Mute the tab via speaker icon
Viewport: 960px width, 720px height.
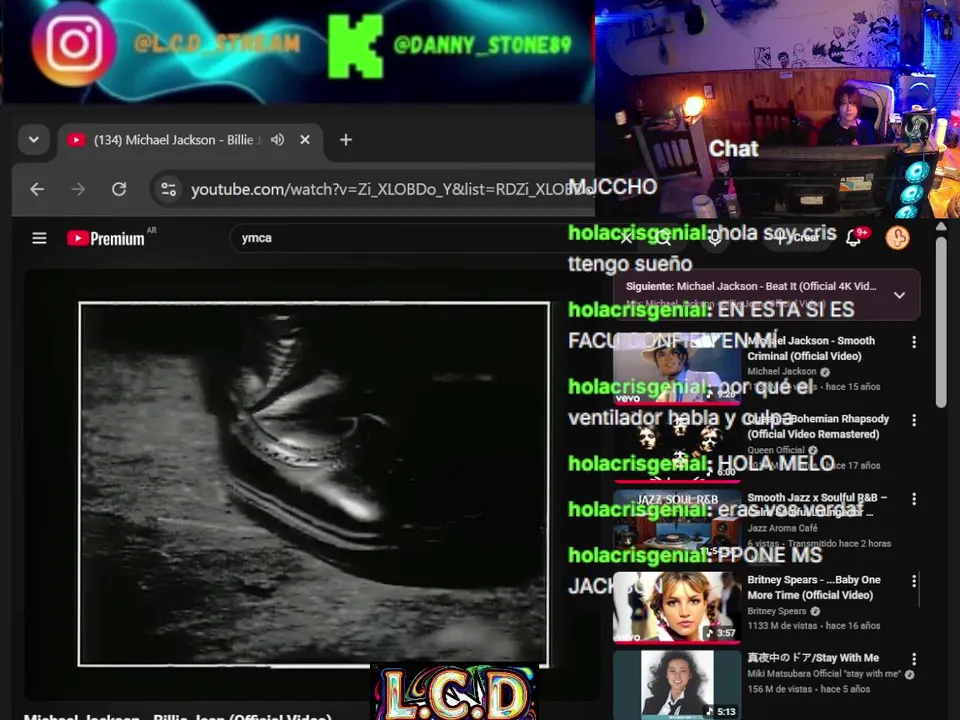click(x=277, y=140)
